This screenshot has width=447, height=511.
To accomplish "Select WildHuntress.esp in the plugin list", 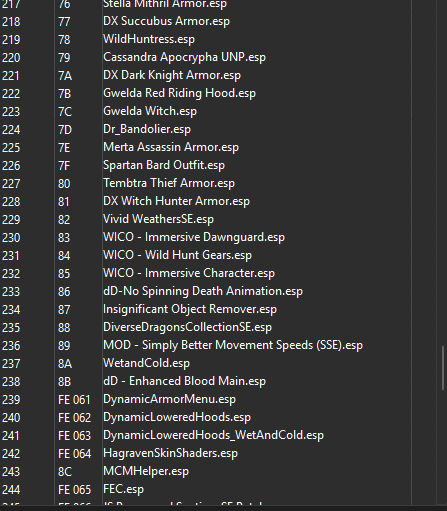I will (x=149, y=39).
